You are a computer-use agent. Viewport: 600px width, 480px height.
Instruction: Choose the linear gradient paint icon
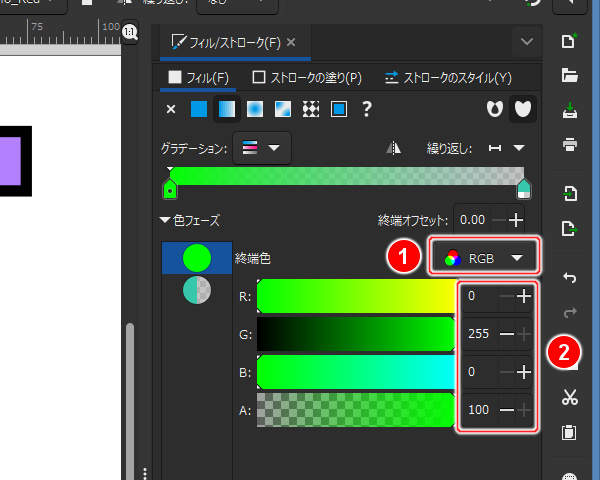(x=227, y=109)
